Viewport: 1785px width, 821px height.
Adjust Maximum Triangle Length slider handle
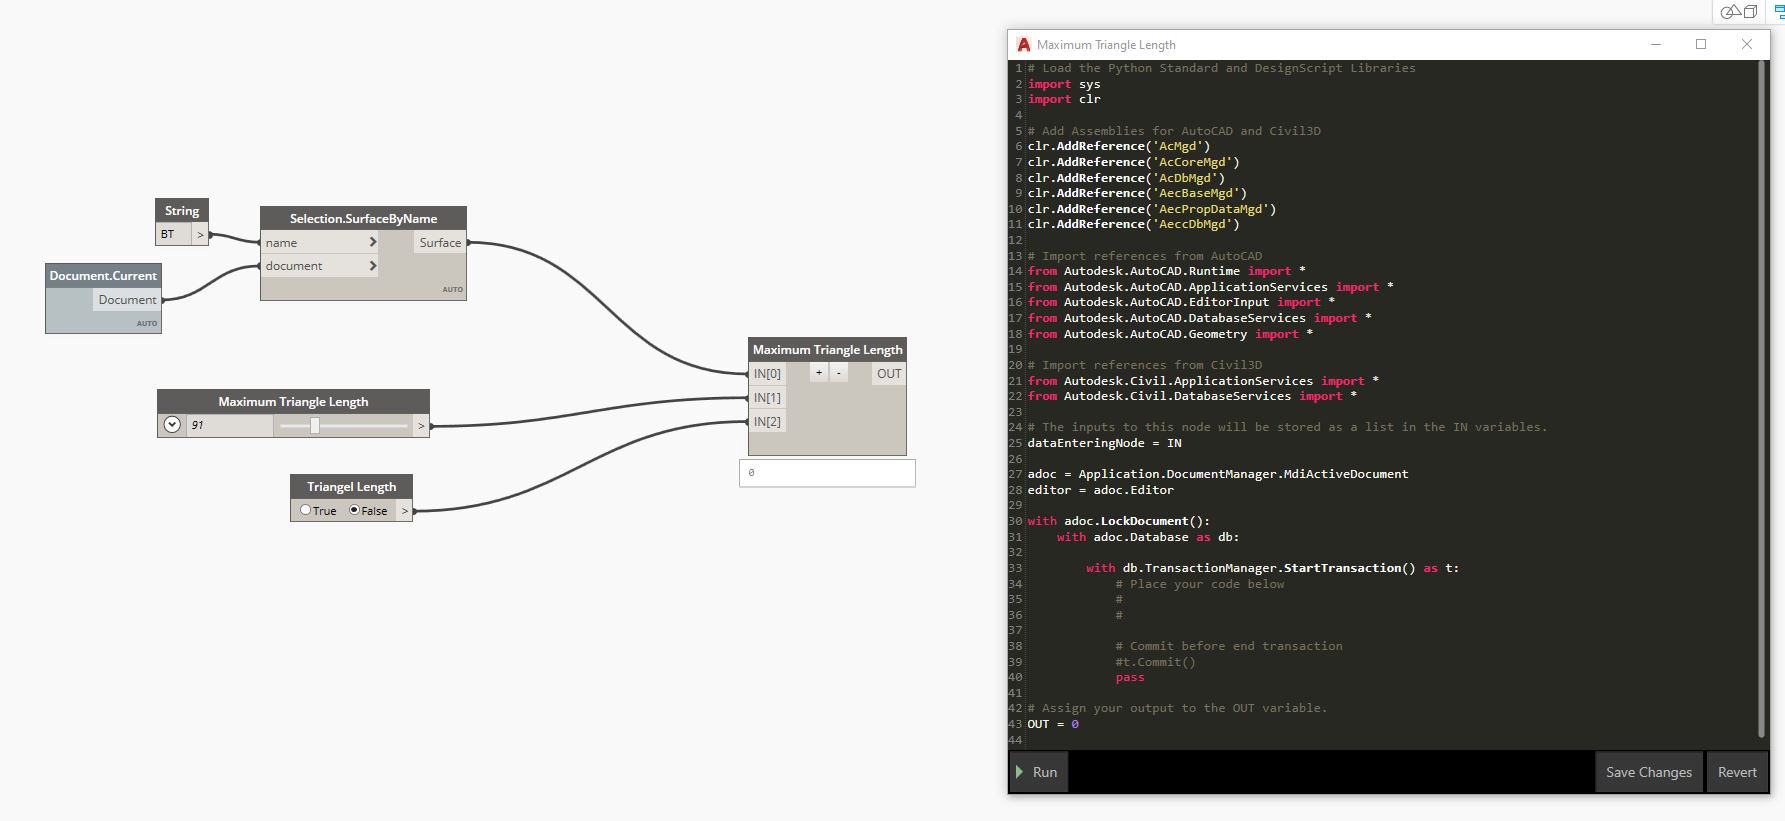pyautogui.click(x=315, y=425)
